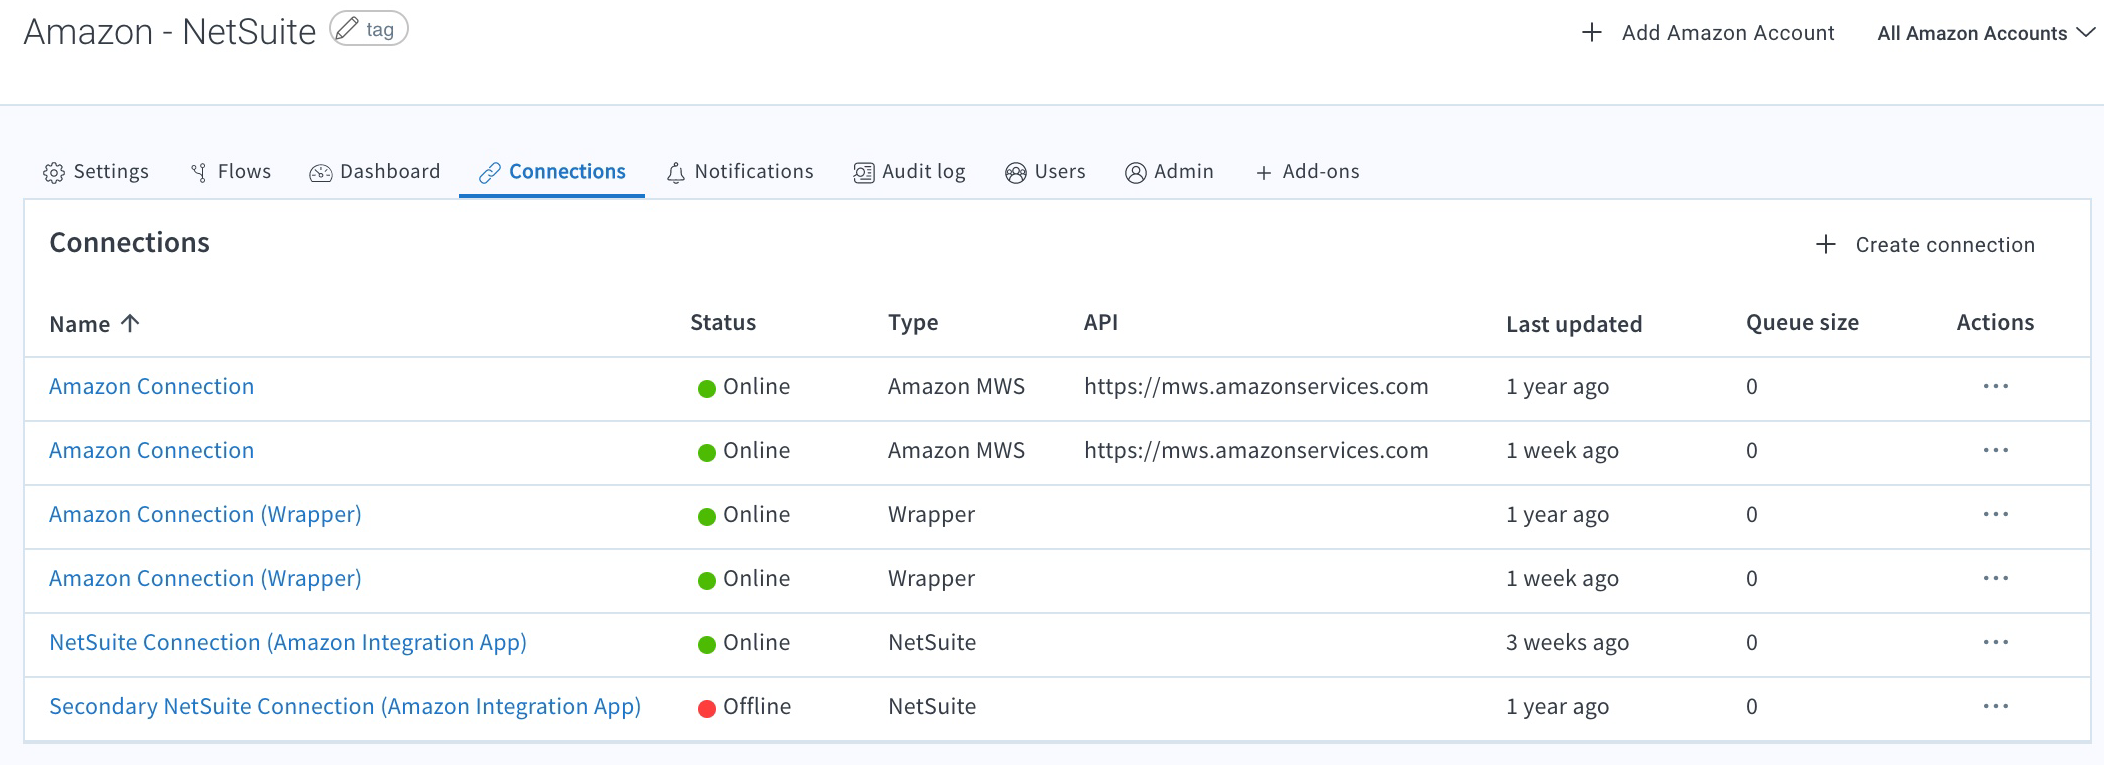Click the Add Amazon Account button

point(1708,33)
